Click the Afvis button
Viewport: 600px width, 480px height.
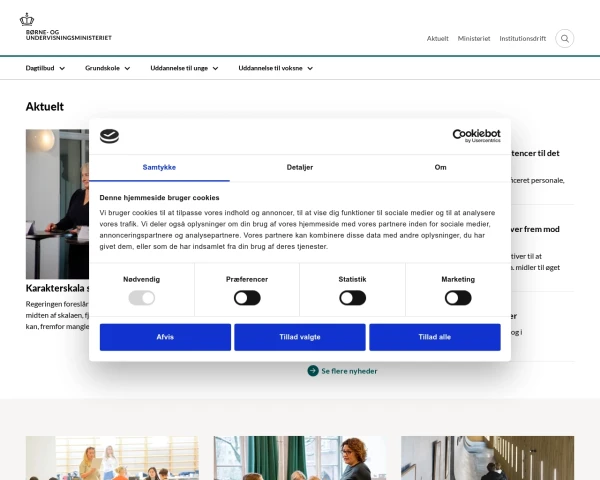(165, 337)
